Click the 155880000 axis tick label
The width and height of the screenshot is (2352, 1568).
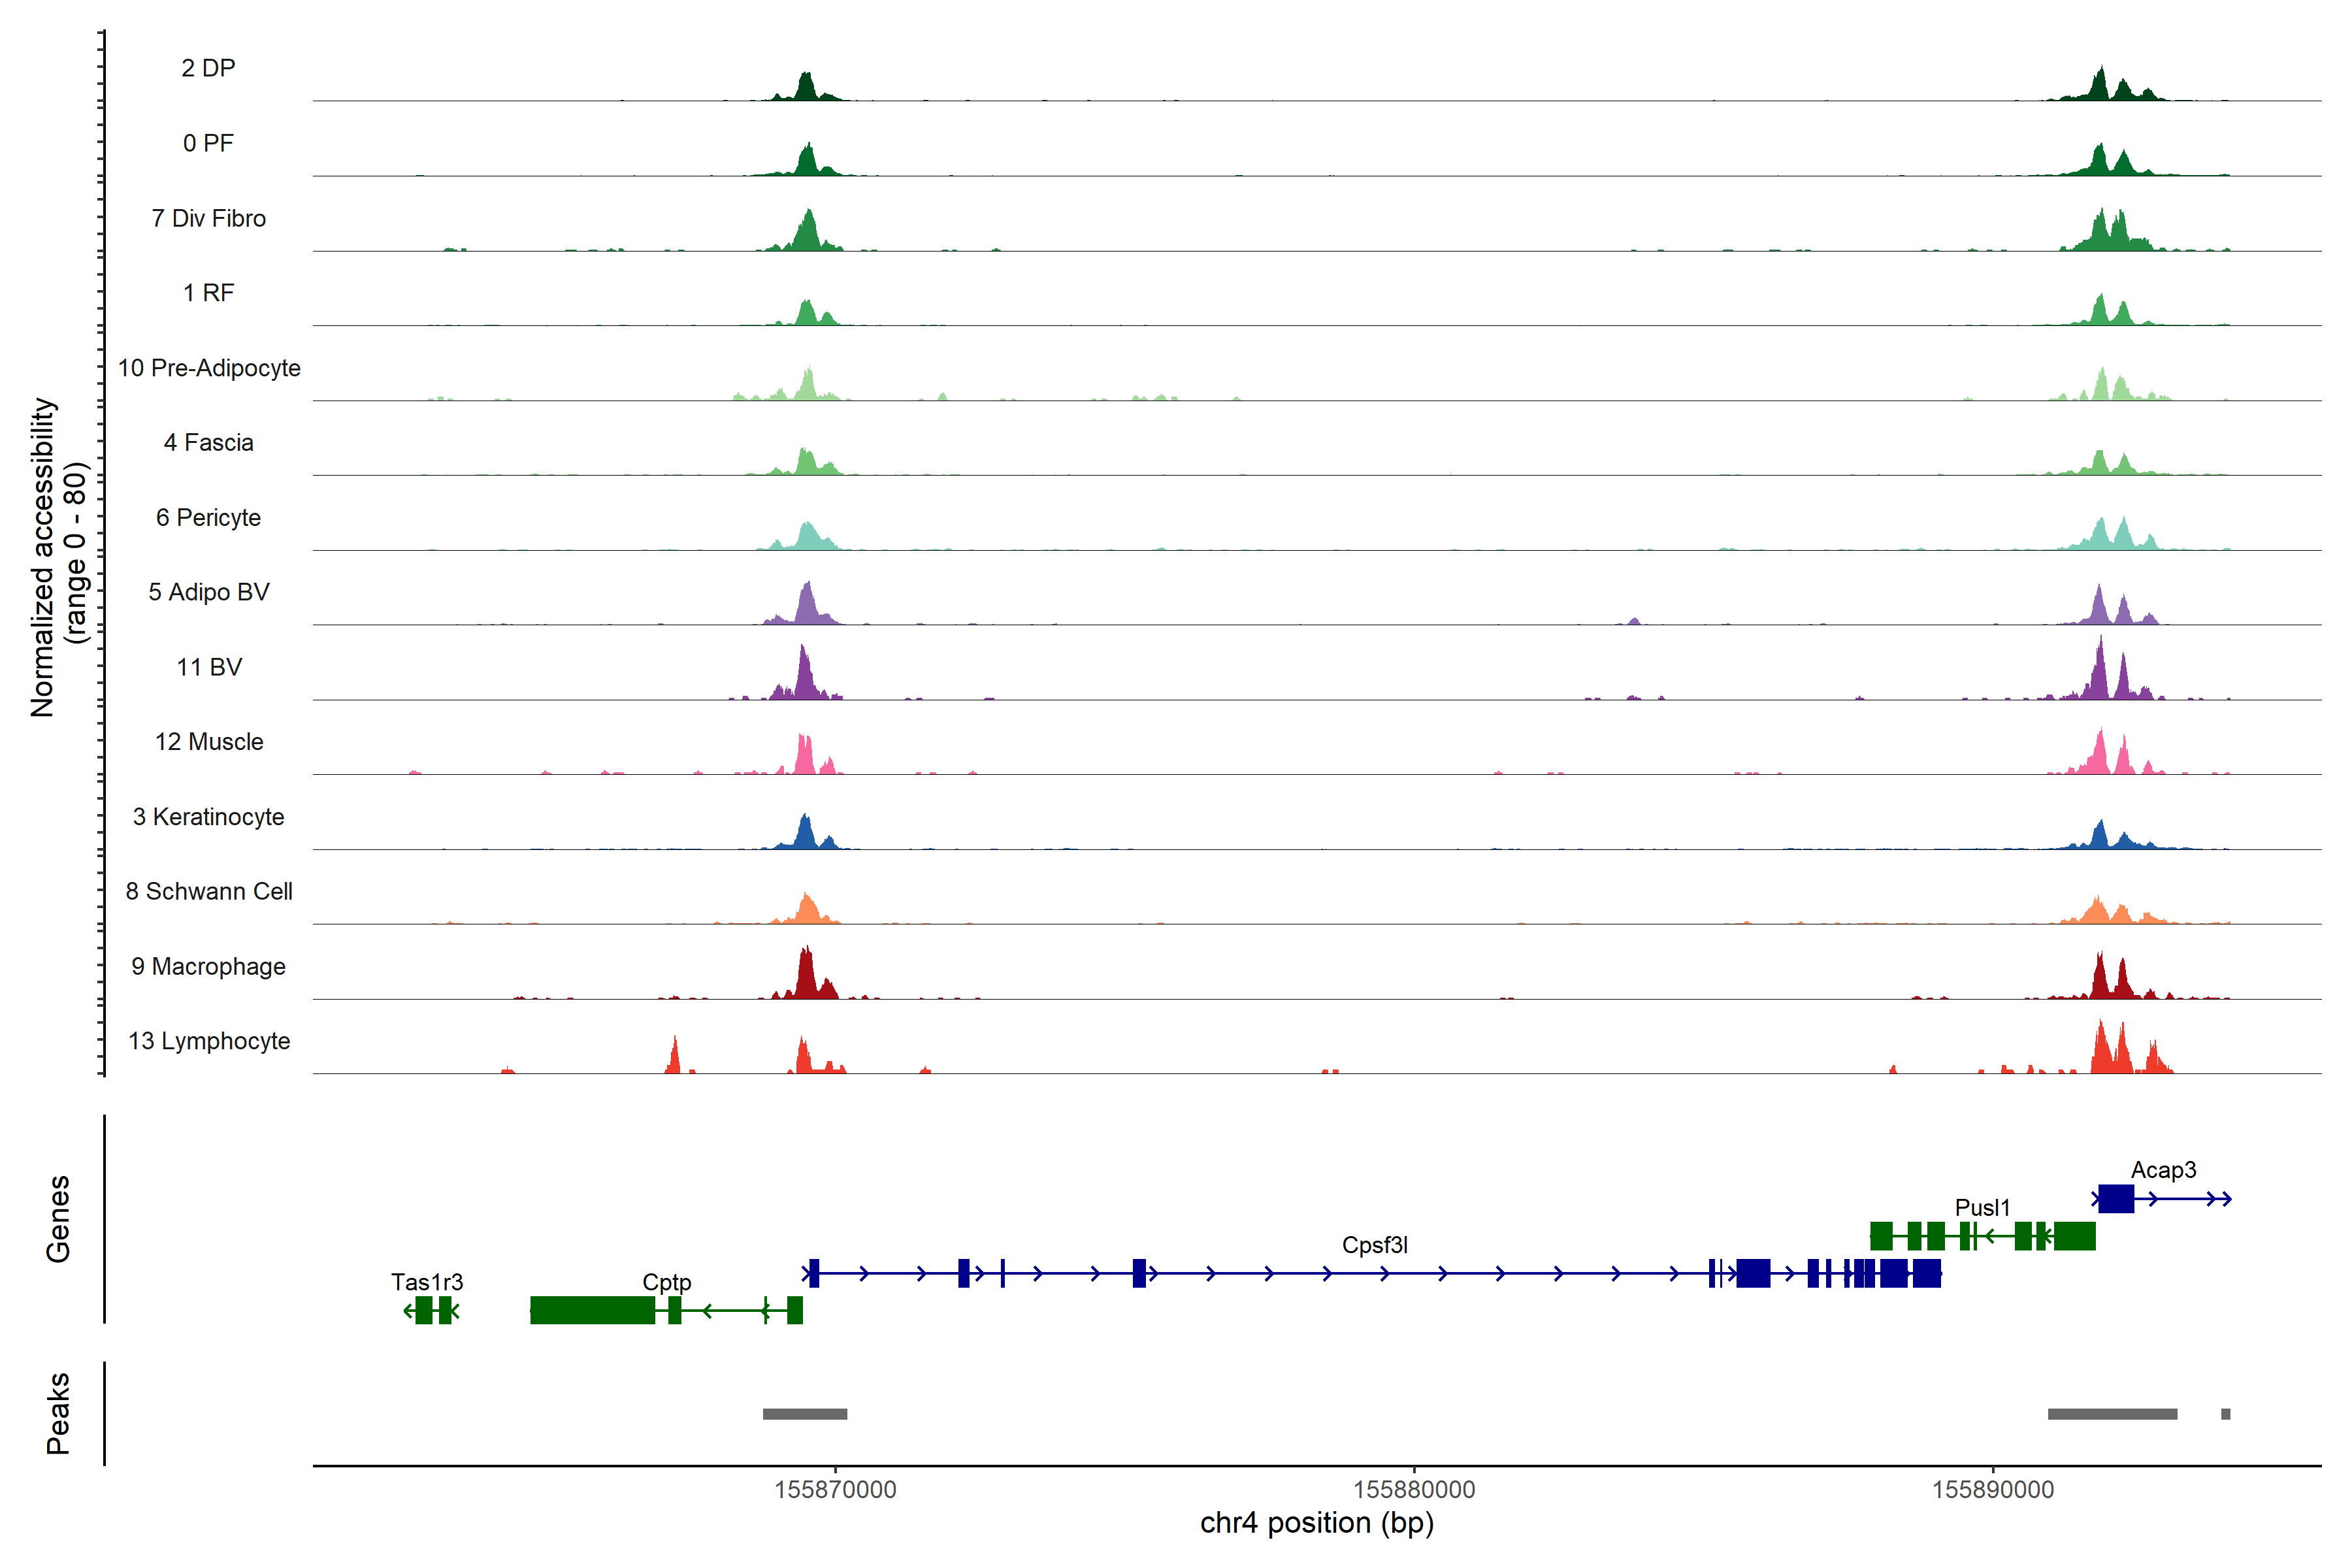click(x=1413, y=1490)
